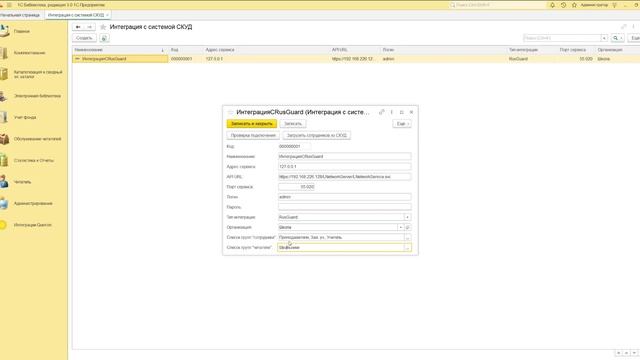Open the Администрирование section

click(33, 203)
